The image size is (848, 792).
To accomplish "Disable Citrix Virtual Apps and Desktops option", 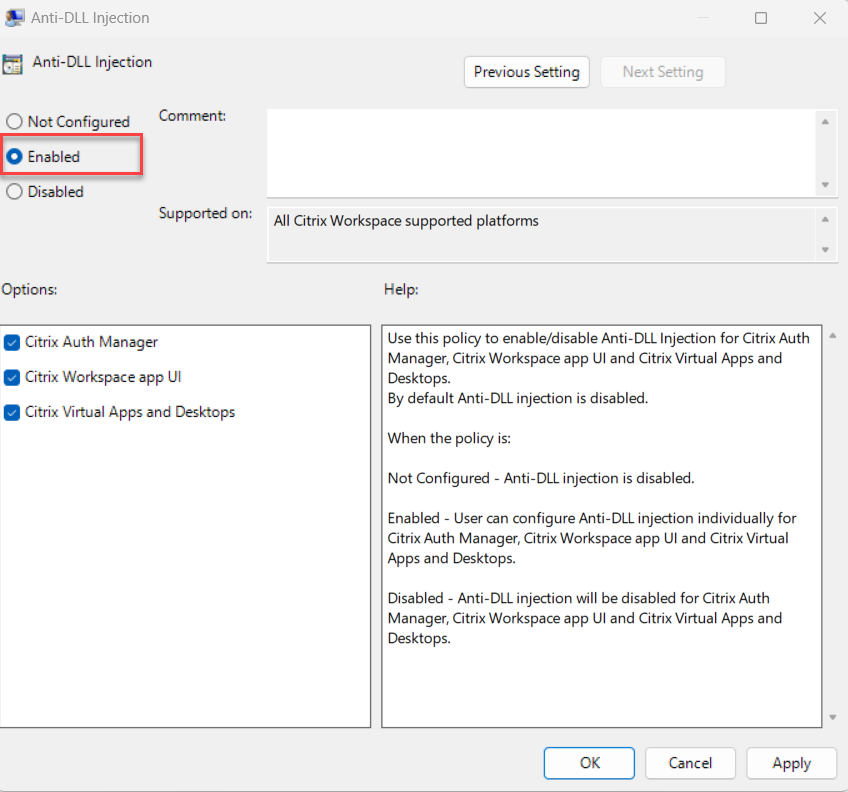I will [x=12, y=413].
